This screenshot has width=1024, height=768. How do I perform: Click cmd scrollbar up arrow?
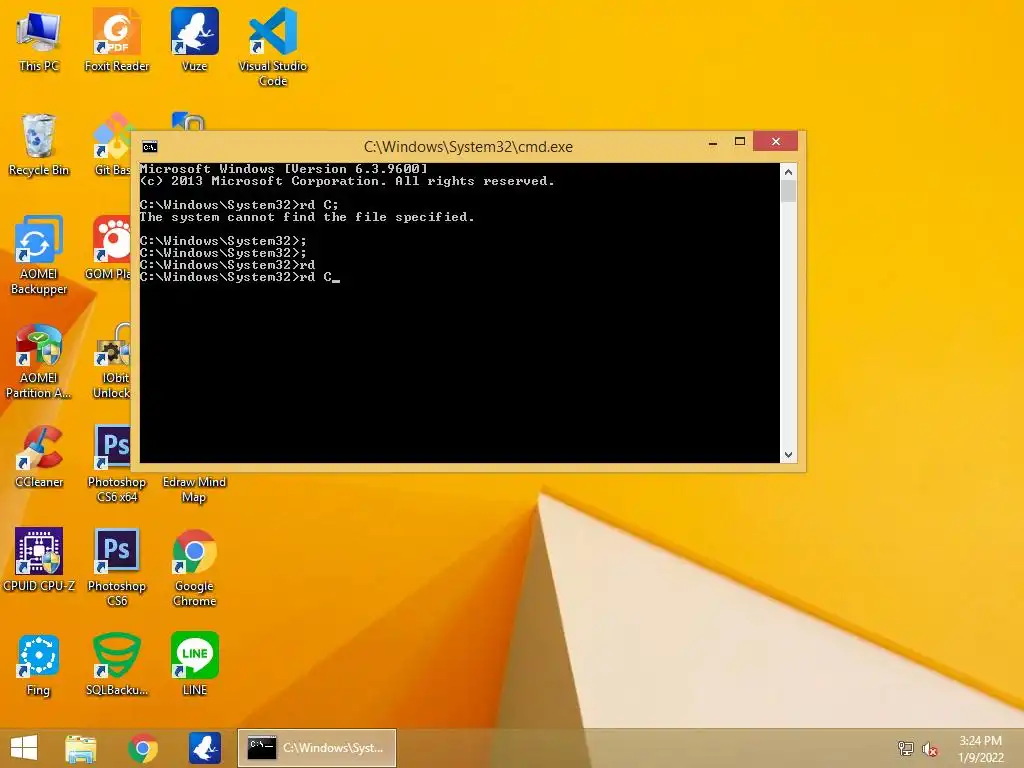788,172
